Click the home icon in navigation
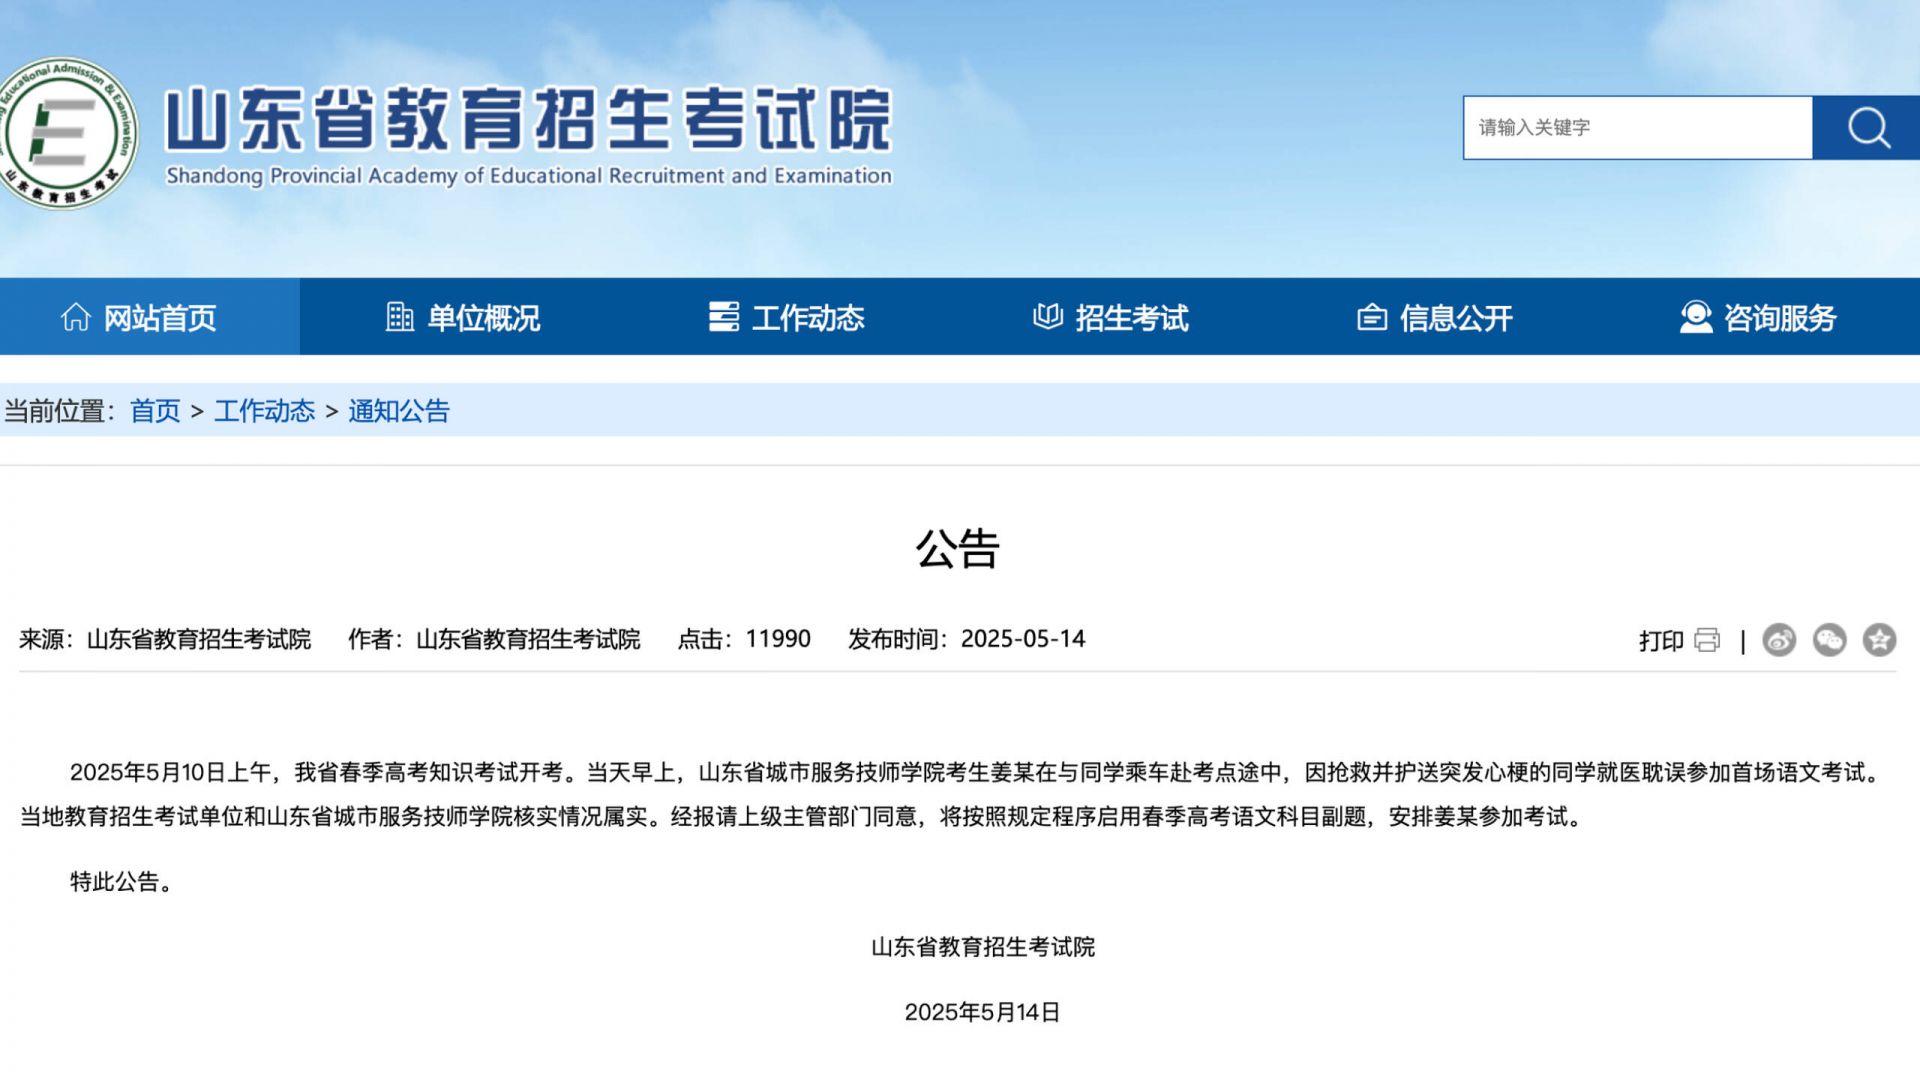Screen dimensions: 1920x1080 tap(75, 317)
